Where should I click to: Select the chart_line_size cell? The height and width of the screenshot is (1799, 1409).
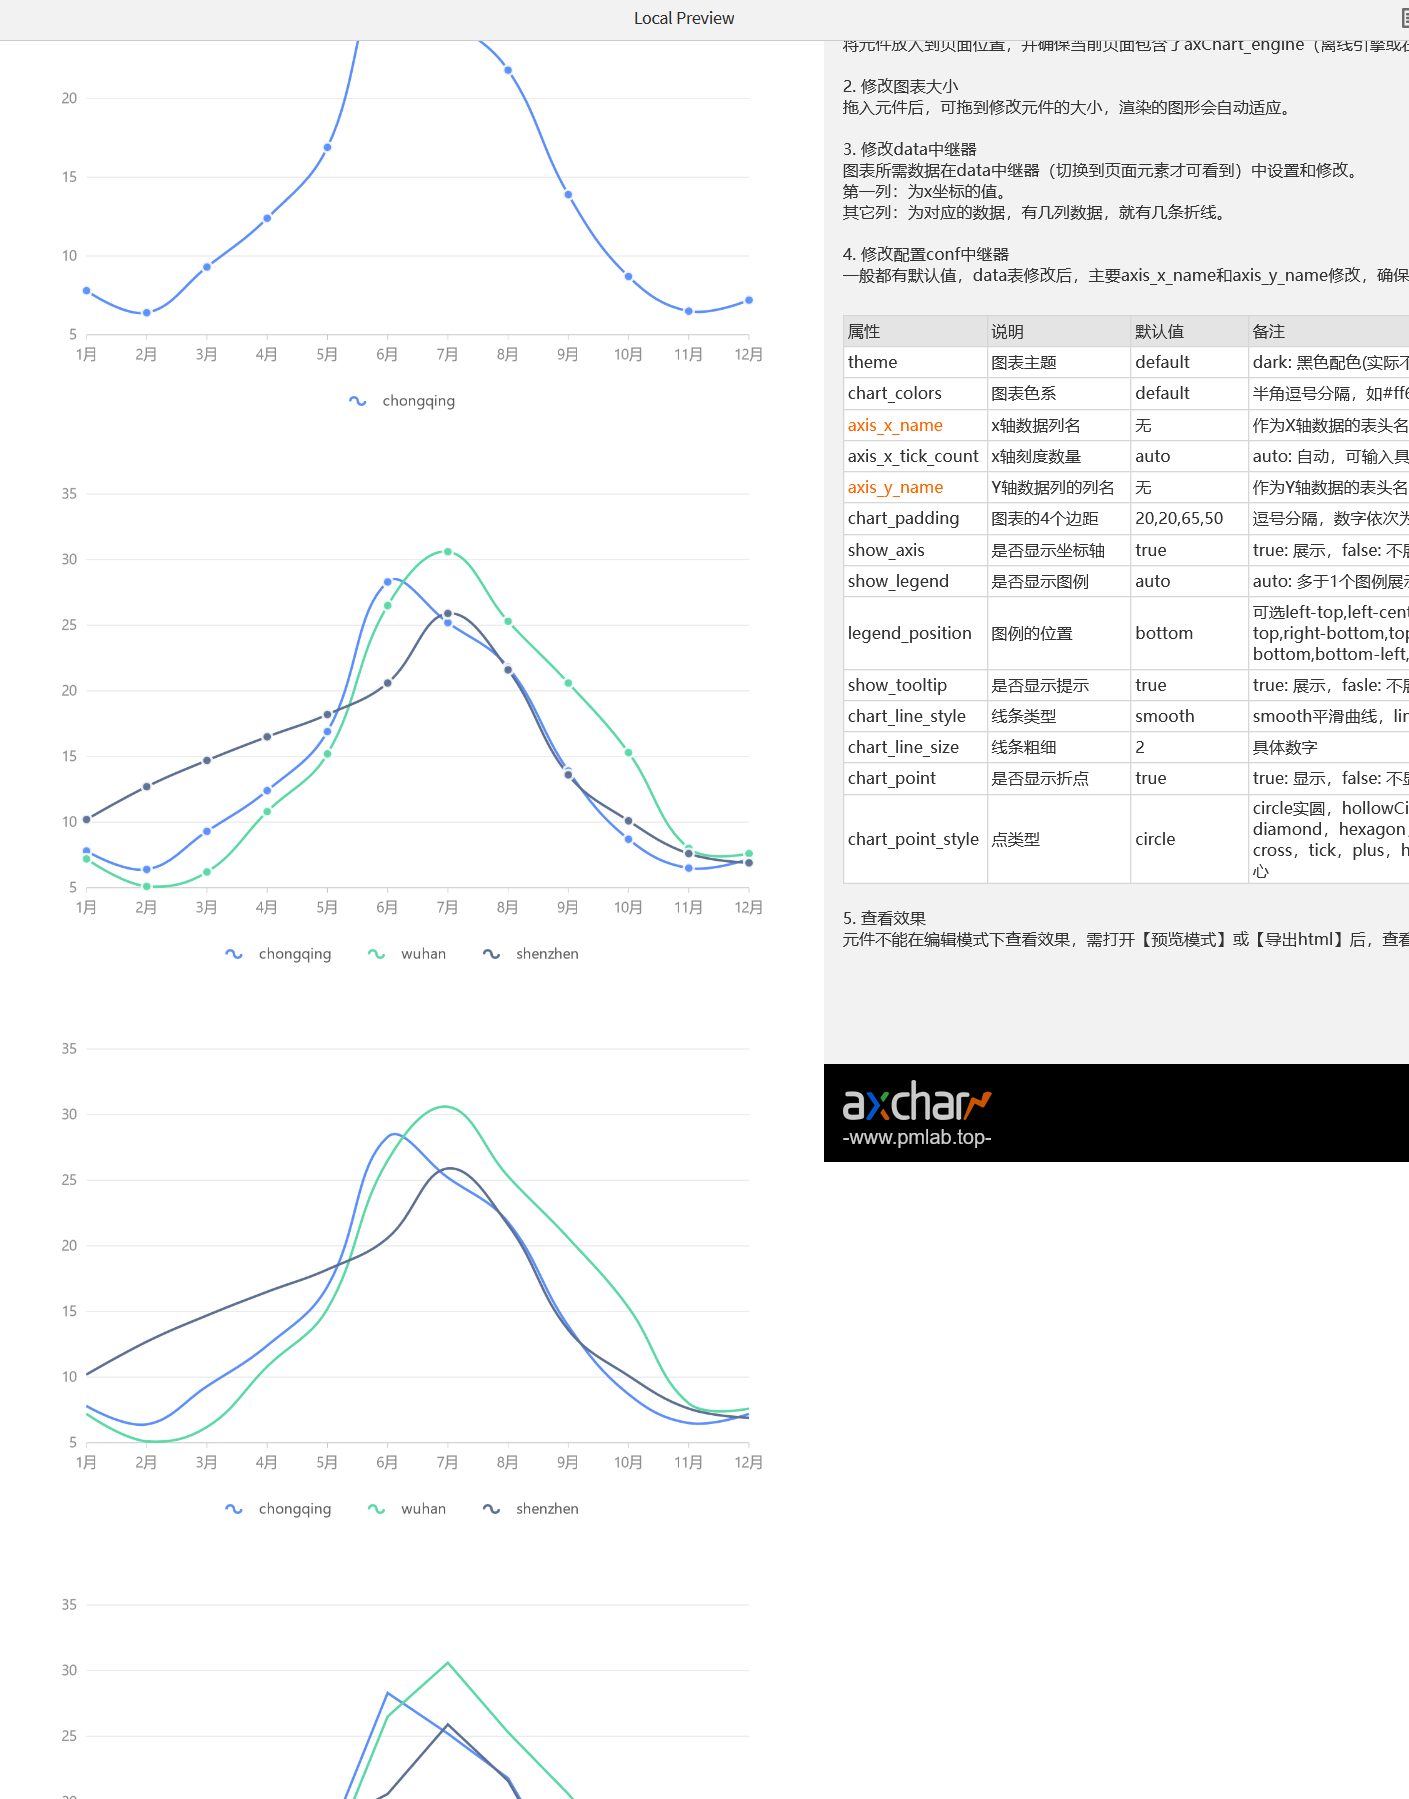click(915, 747)
